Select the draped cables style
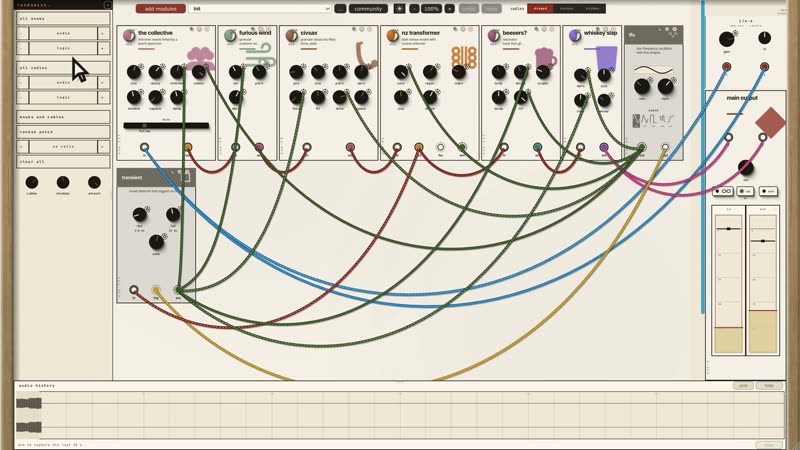 tap(540, 9)
